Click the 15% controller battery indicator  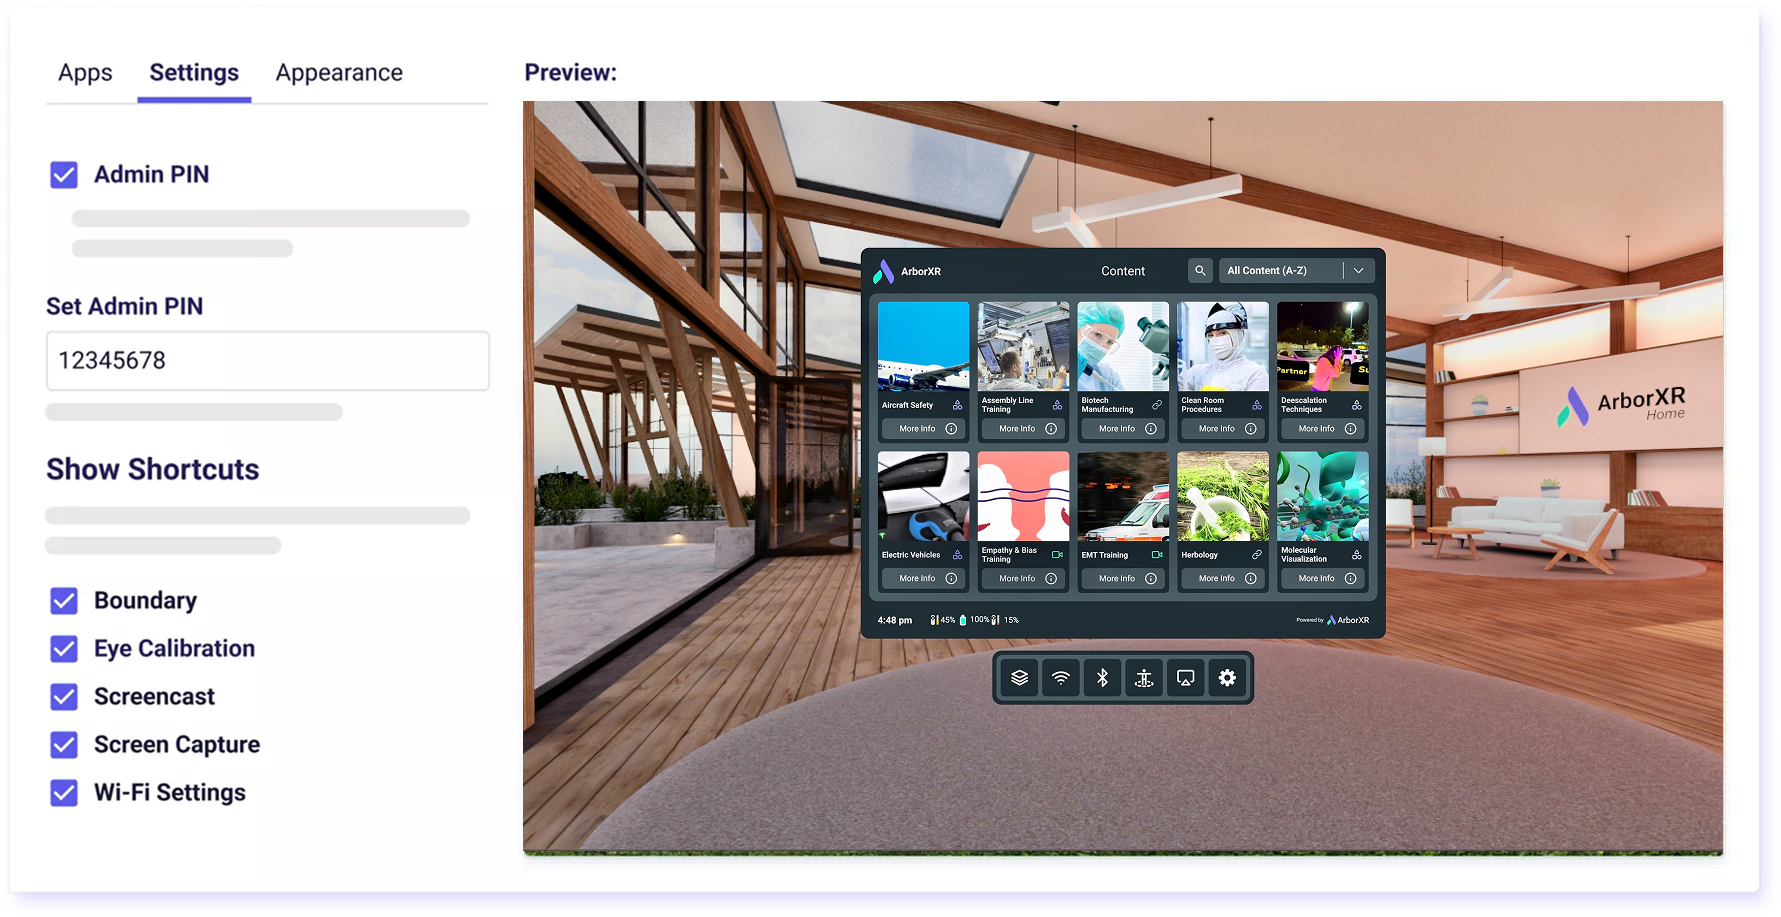coord(1005,620)
